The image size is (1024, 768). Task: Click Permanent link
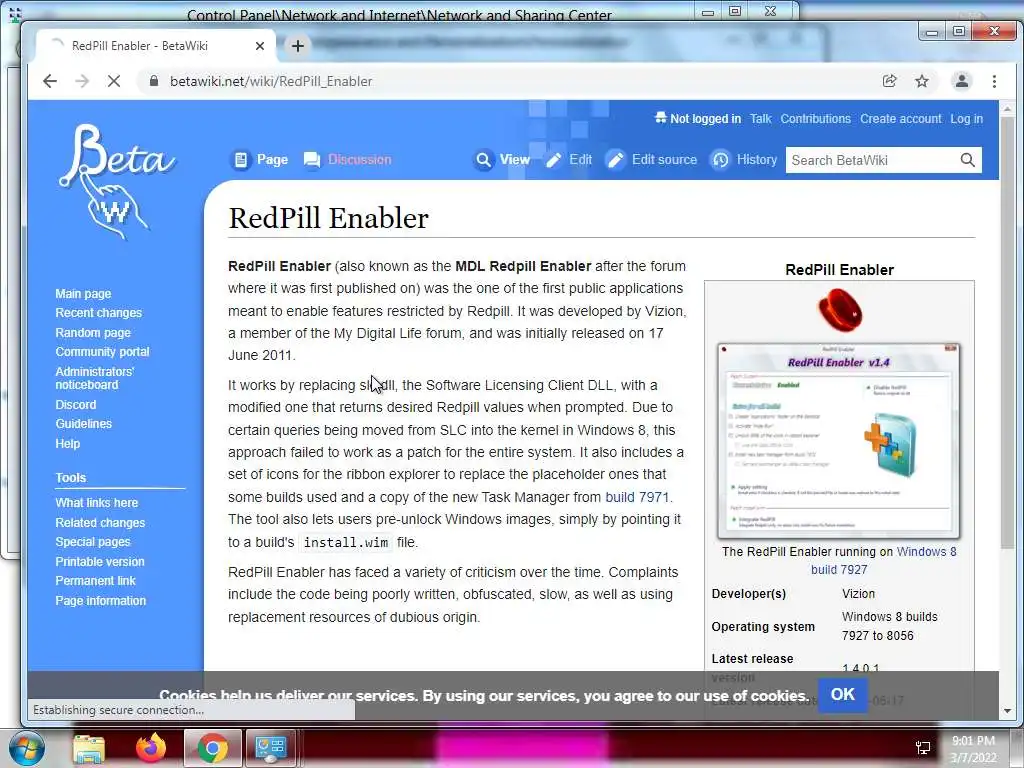coord(95,581)
